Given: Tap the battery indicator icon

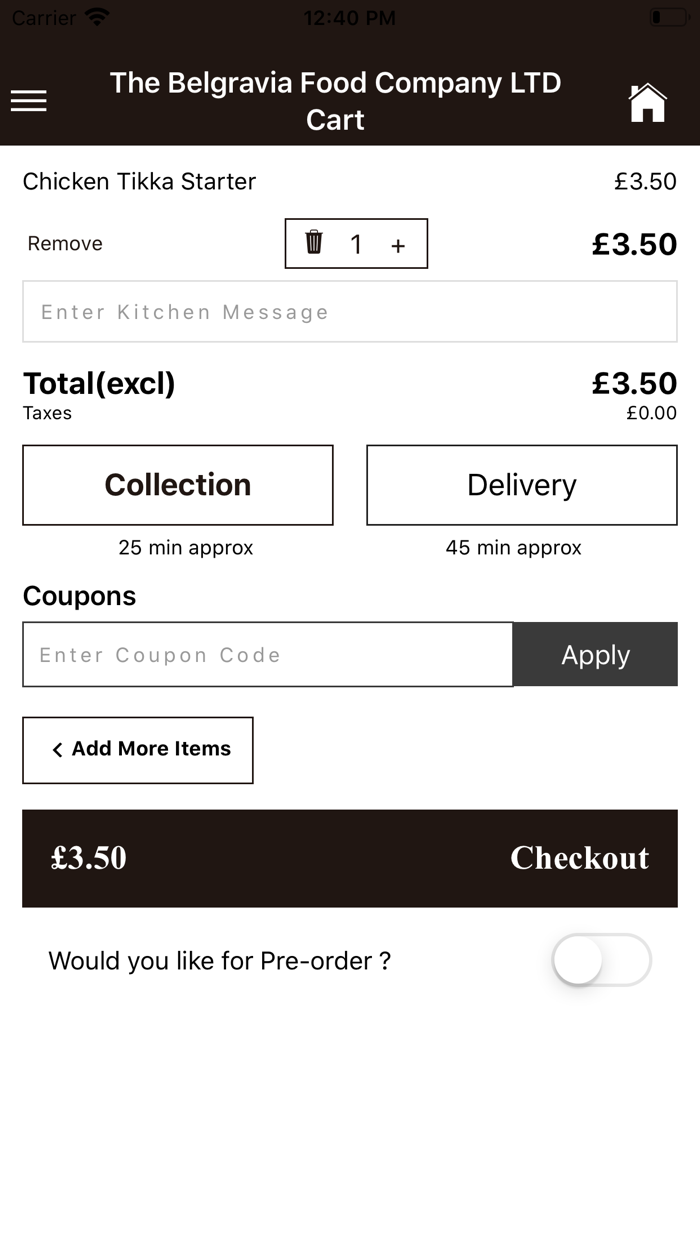Looking at the screenshot, I should coord(667,17).
